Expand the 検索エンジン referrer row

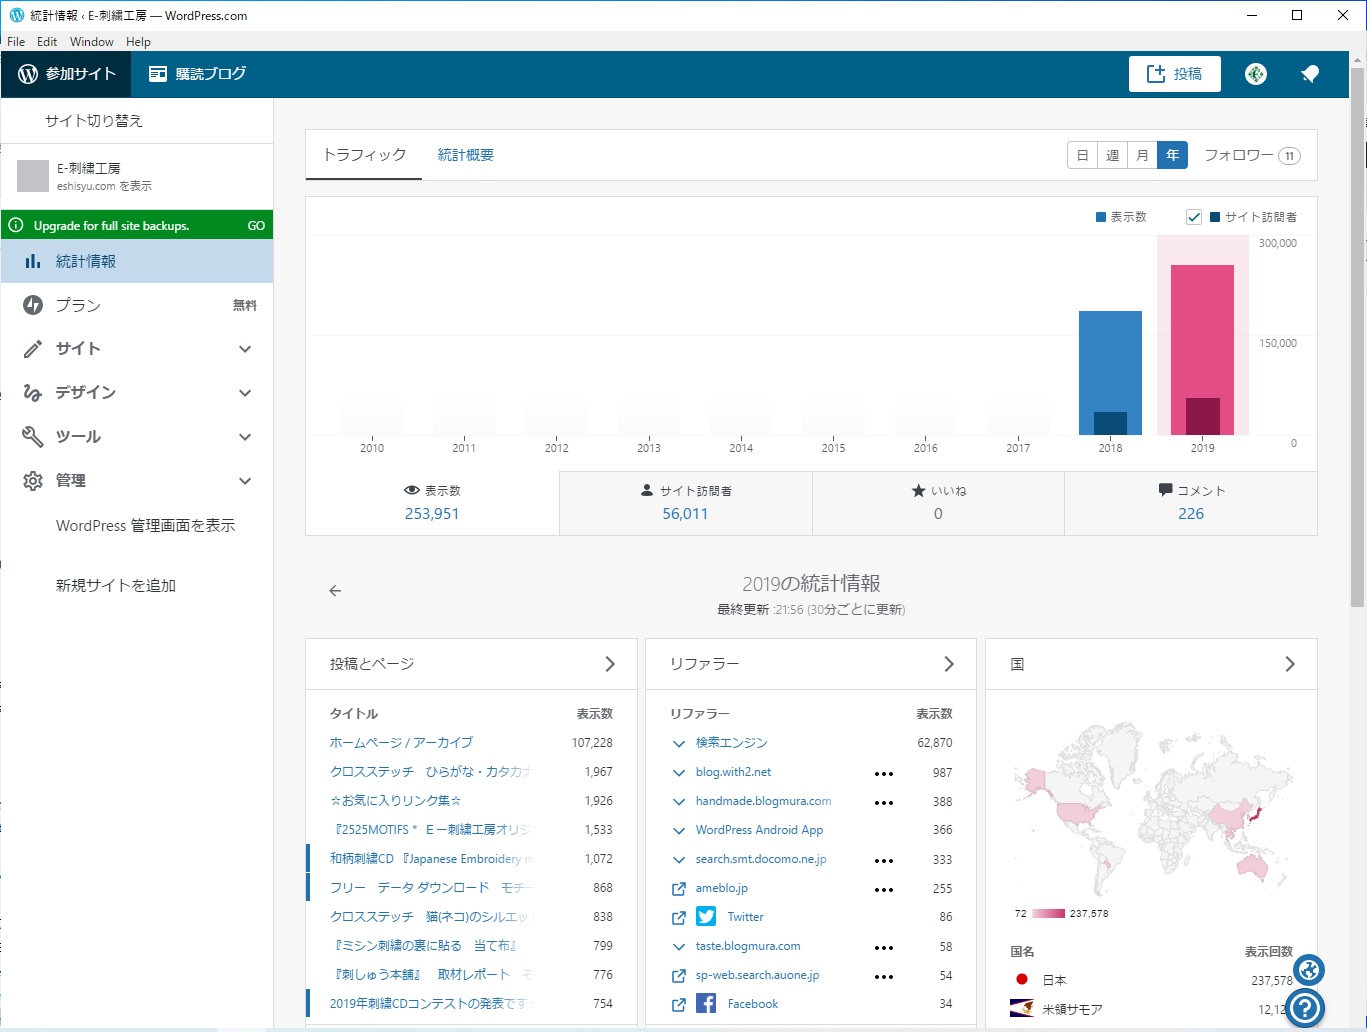(811, 743)
